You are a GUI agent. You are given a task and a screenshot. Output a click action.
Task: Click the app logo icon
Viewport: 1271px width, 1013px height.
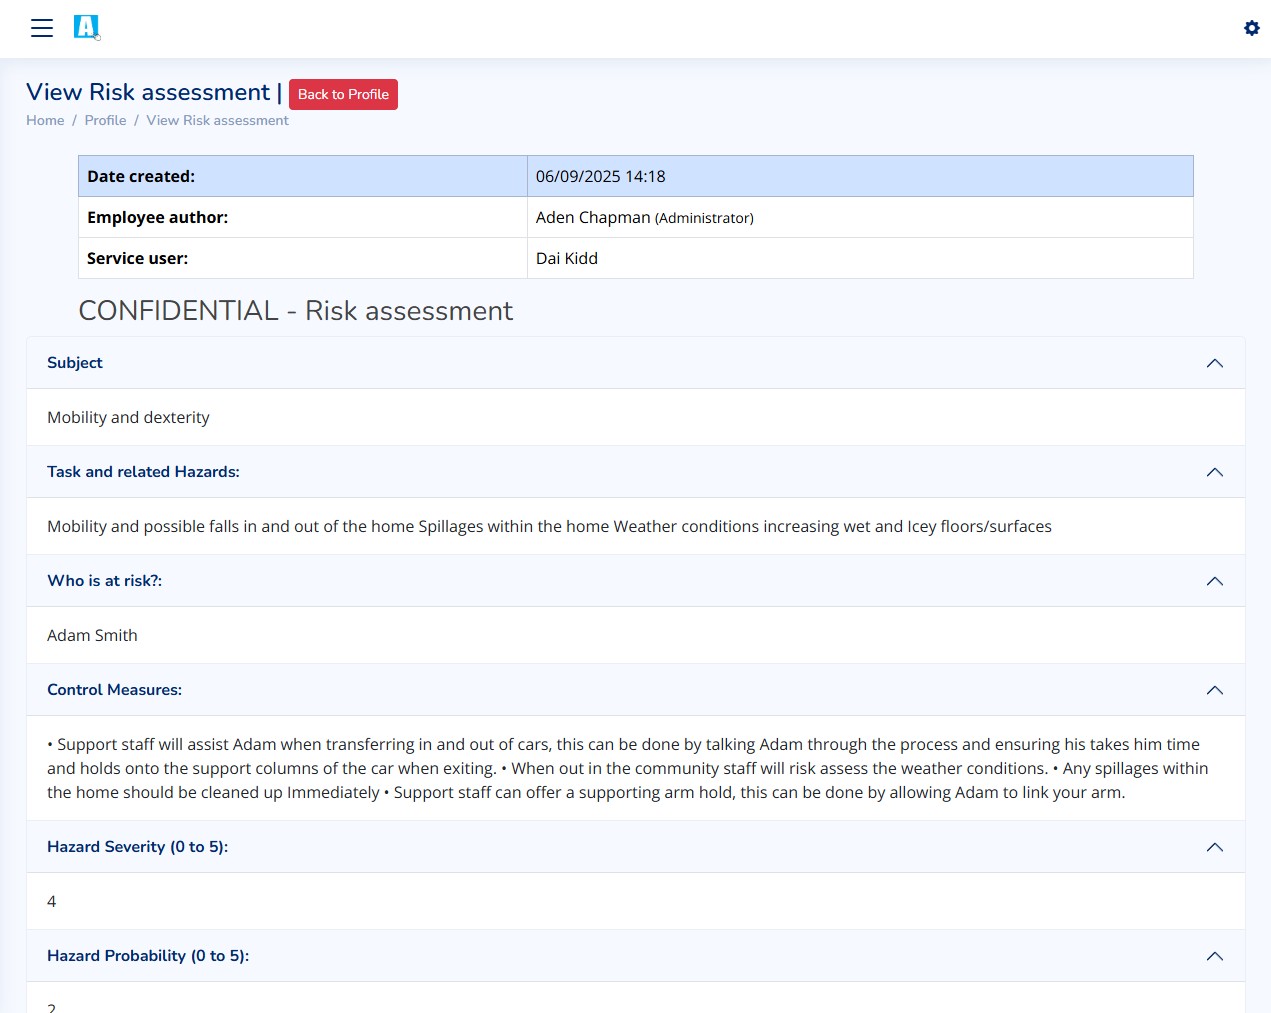point(87,27)
